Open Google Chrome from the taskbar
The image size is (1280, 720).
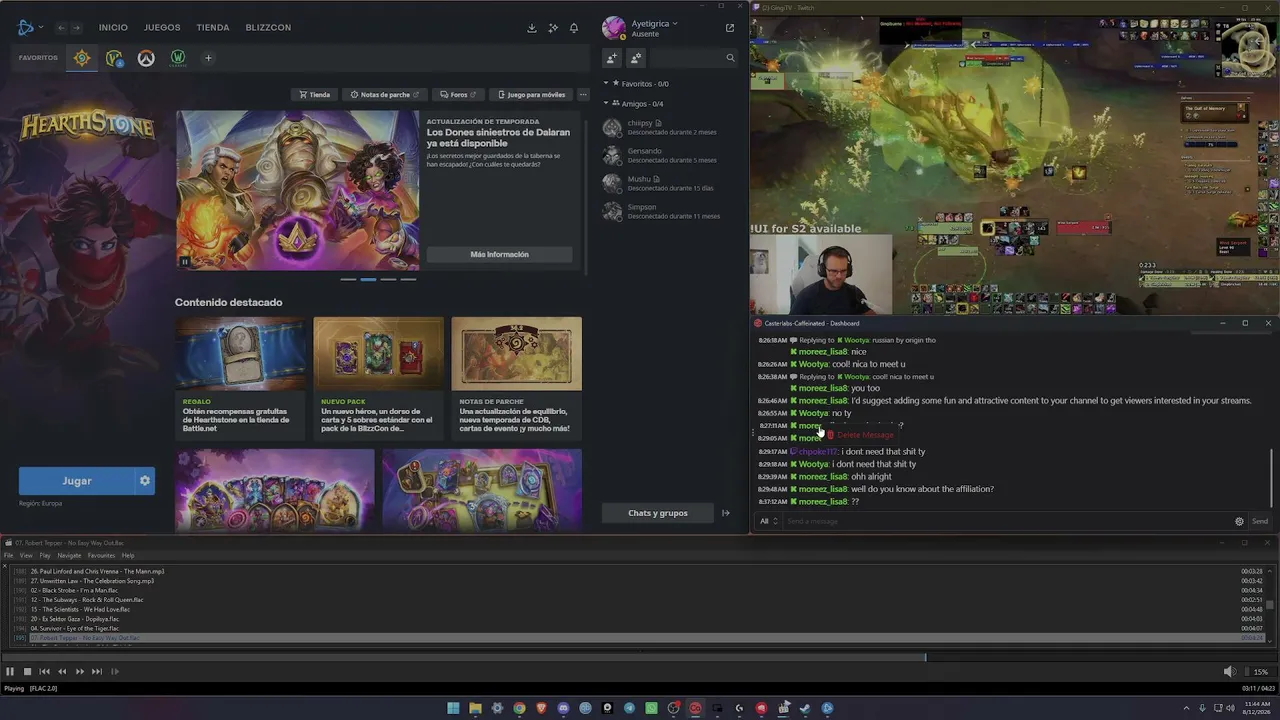tap(519, 708)
